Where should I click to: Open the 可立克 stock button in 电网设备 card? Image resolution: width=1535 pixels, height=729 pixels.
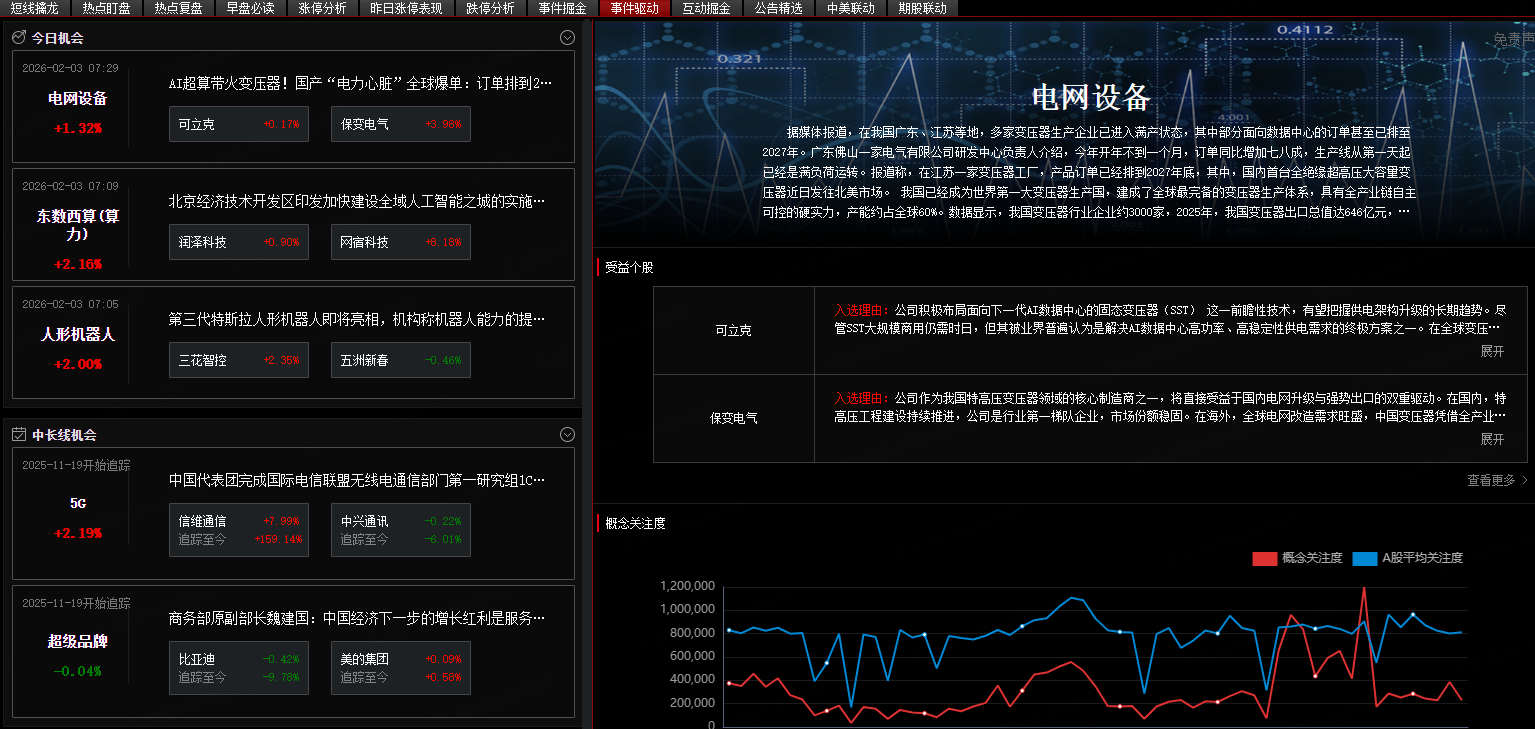[239, 125]
